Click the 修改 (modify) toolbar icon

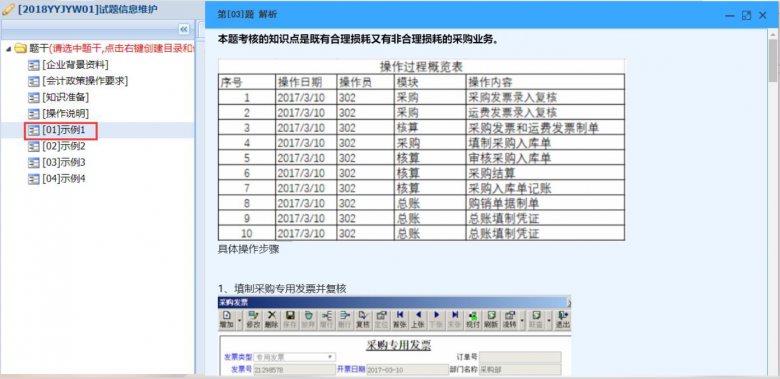pos(253,319)
